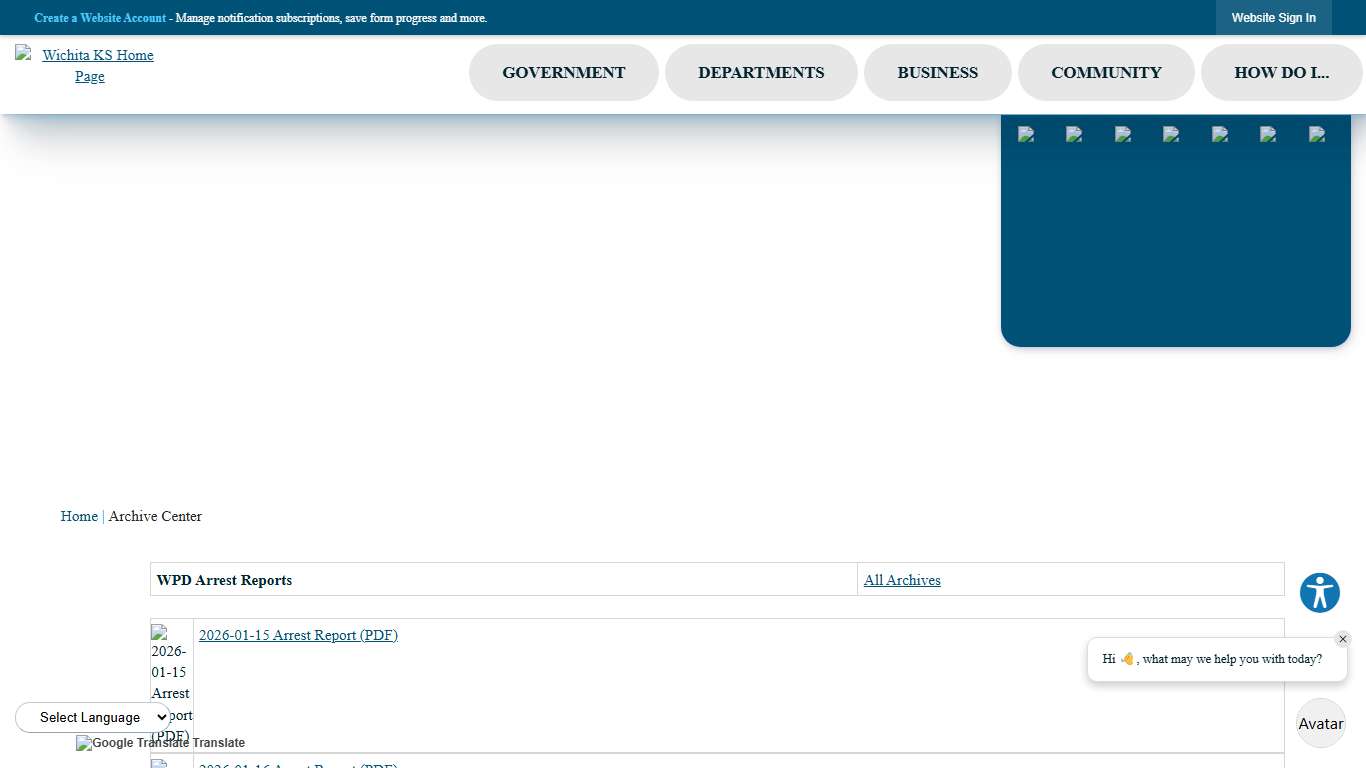The width and height of the screenshot is (1366, 768).
Task: Select the last social icon in the header row
Action: pos(1318,135)
